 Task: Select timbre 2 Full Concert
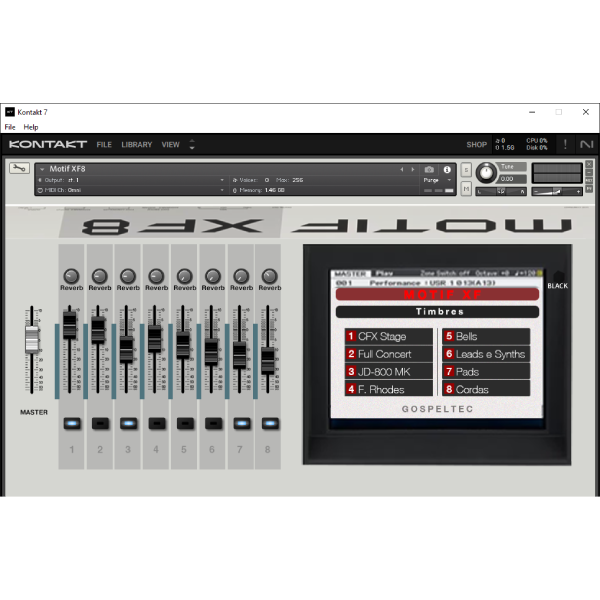click(389, 354)
